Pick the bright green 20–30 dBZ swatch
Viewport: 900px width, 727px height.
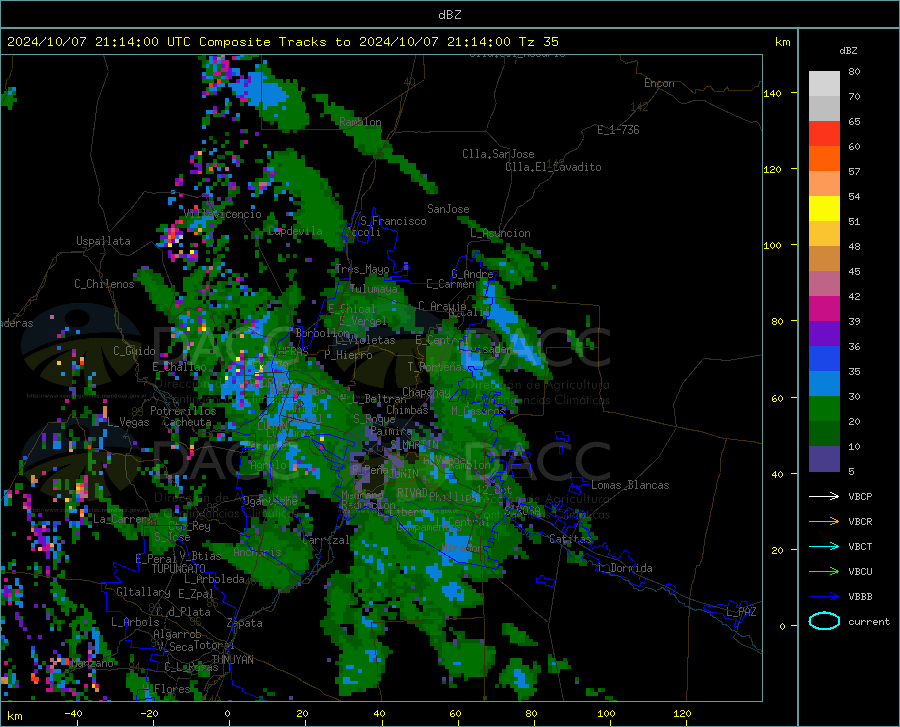click(x=824, y=409)
